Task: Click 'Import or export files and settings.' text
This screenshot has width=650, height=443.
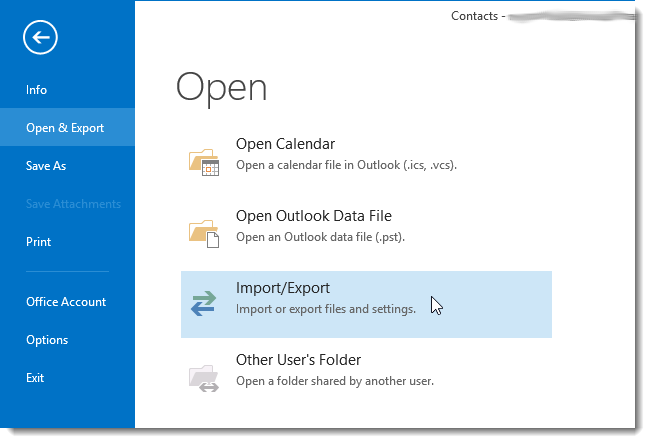Action: [326, 309]
